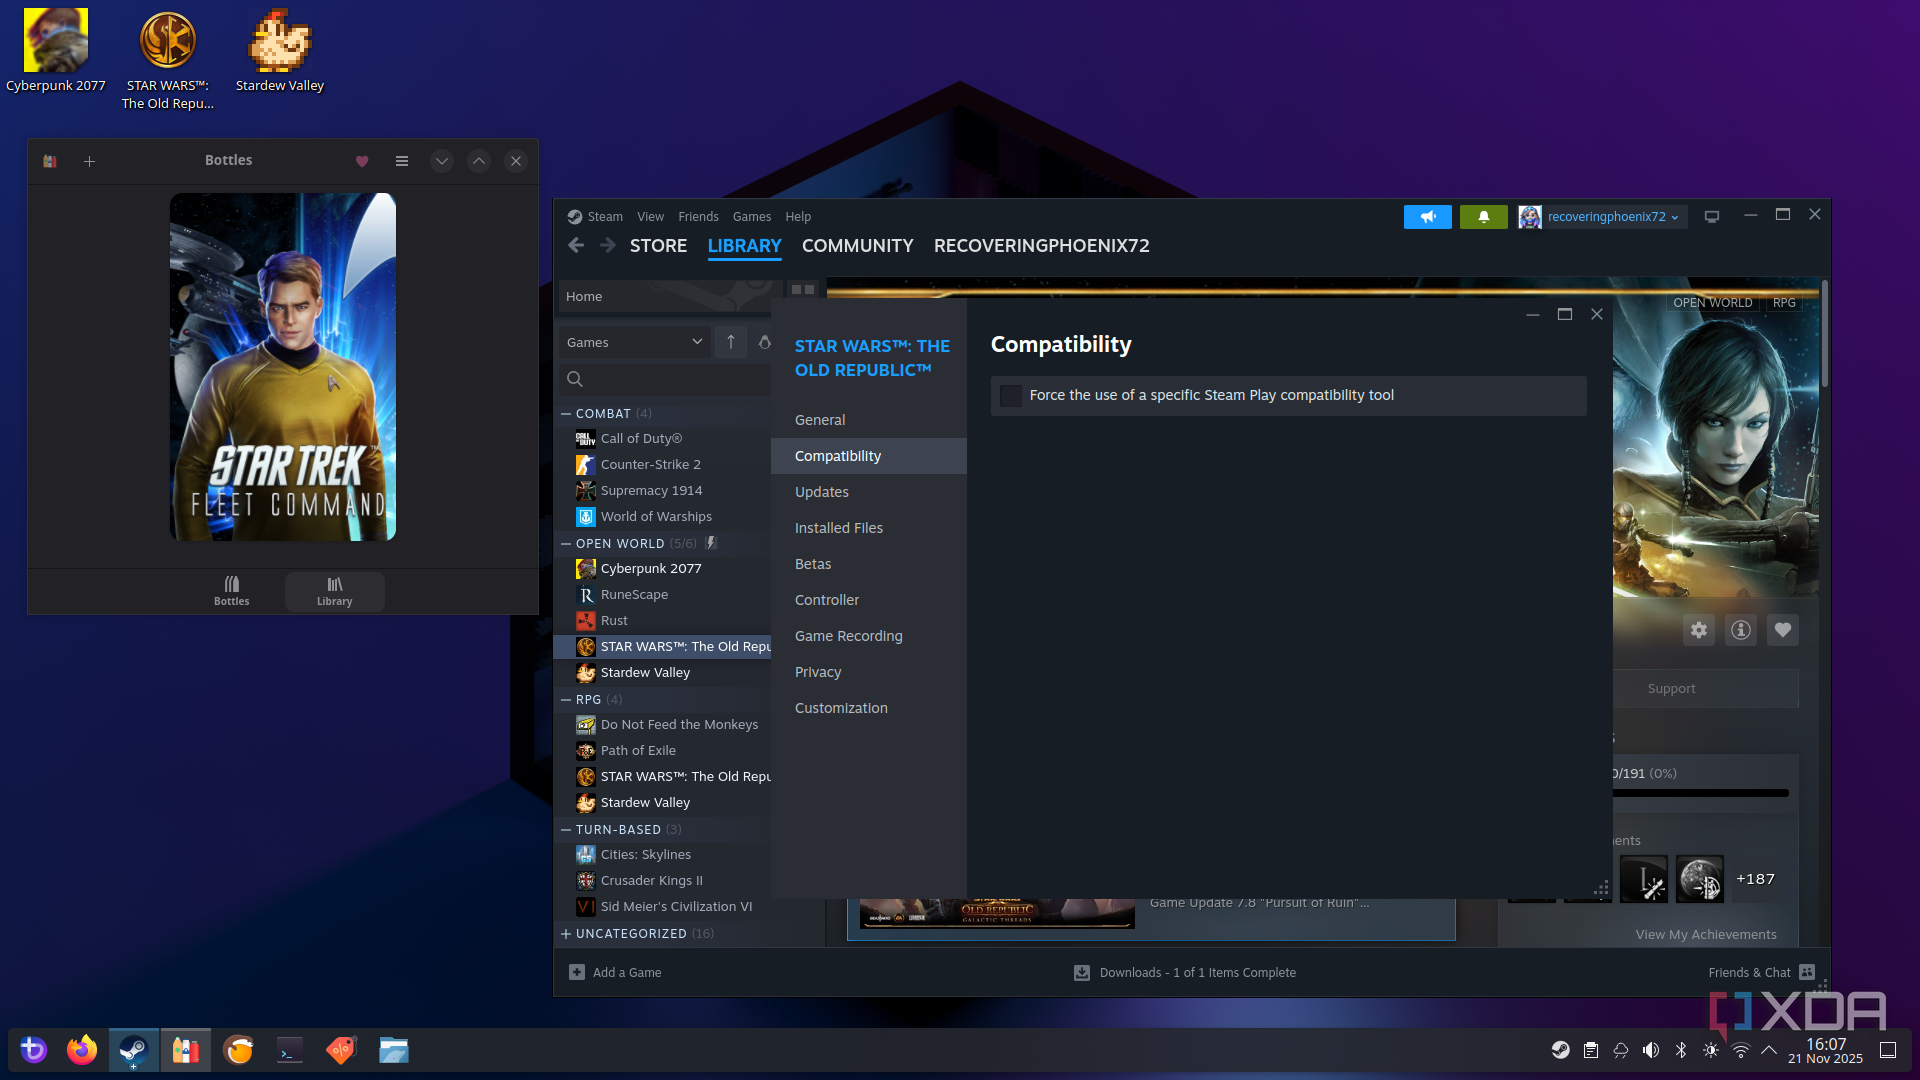Go back with the Steam back arrow
1920x1080 pixels.
[x=575, y=245]
